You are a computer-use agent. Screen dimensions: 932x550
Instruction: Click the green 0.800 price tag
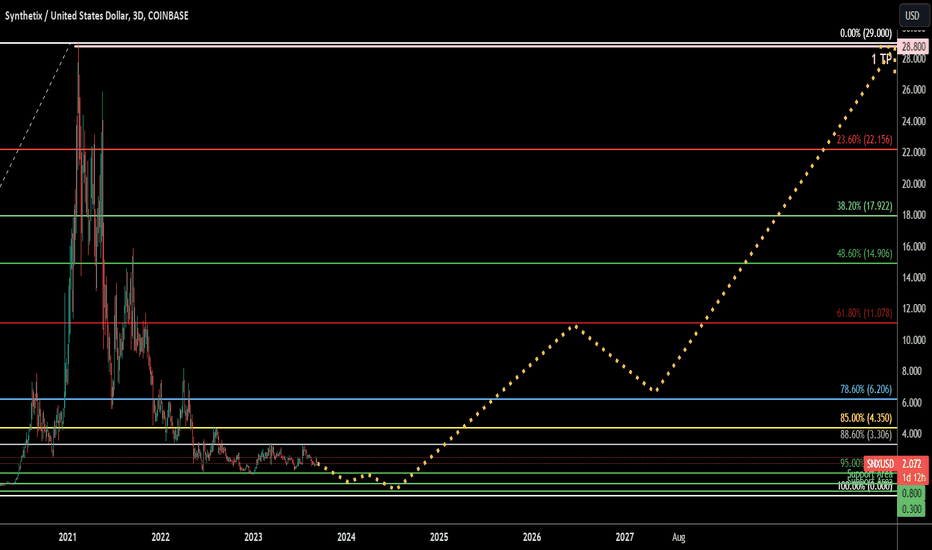pos(911,494)
